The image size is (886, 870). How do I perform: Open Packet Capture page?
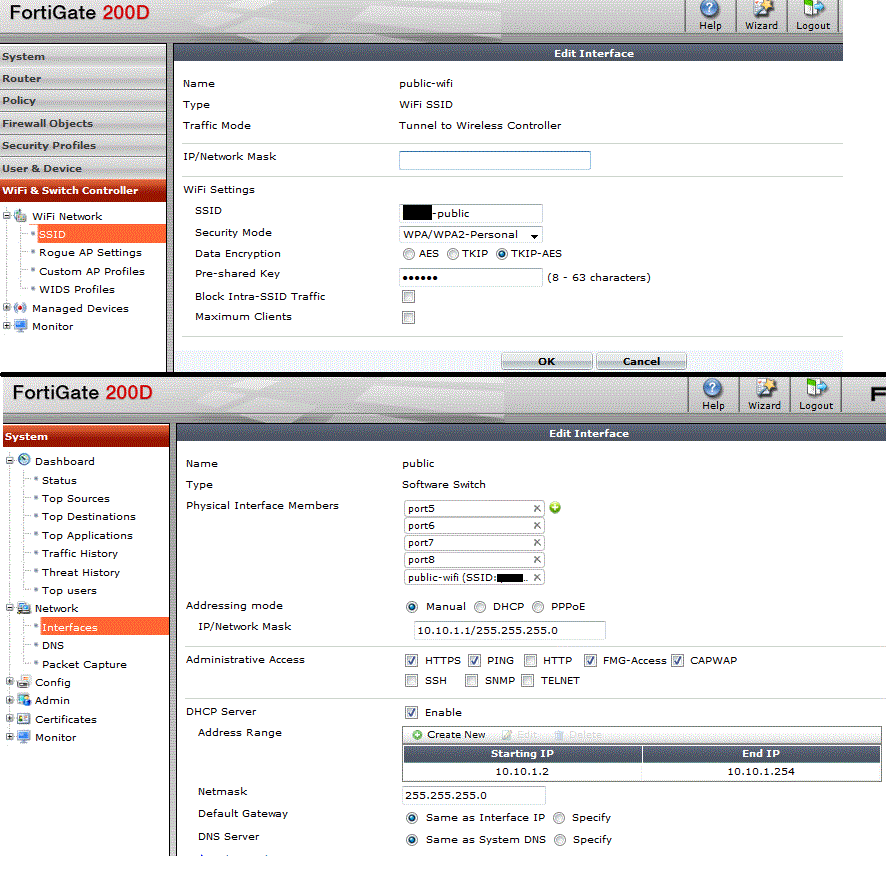click(x=84, y=664)
